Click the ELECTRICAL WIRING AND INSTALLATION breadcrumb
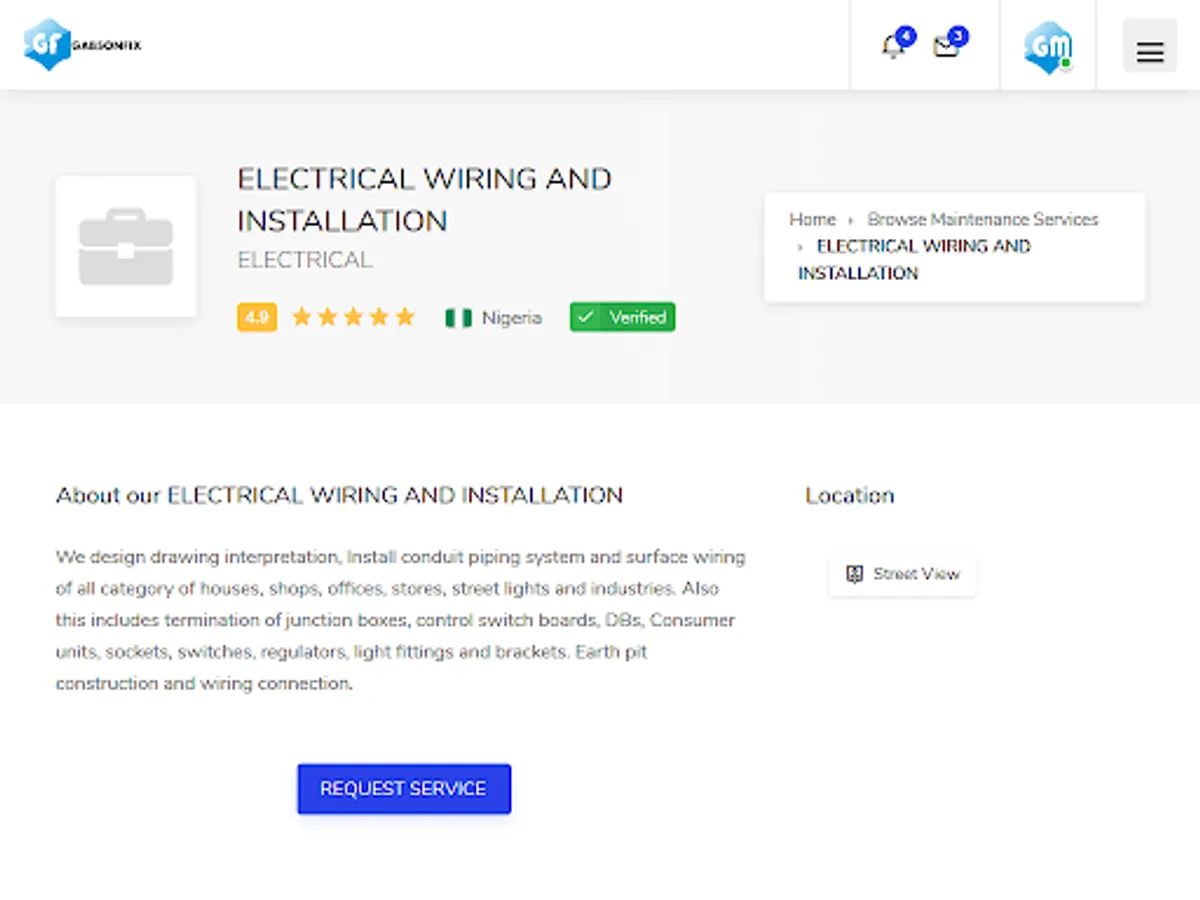Image resolution: width=1200 pixels, height=900 pixels. 914,259
